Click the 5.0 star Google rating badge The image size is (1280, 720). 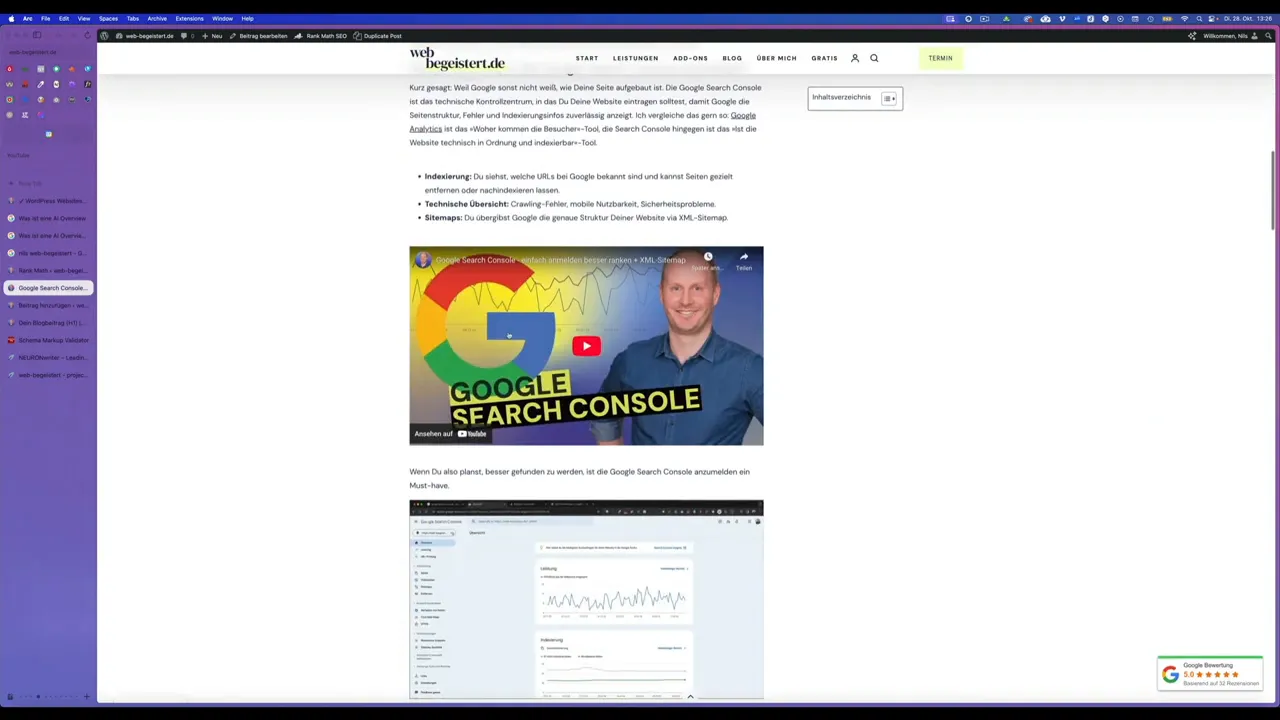point(1210,673)
